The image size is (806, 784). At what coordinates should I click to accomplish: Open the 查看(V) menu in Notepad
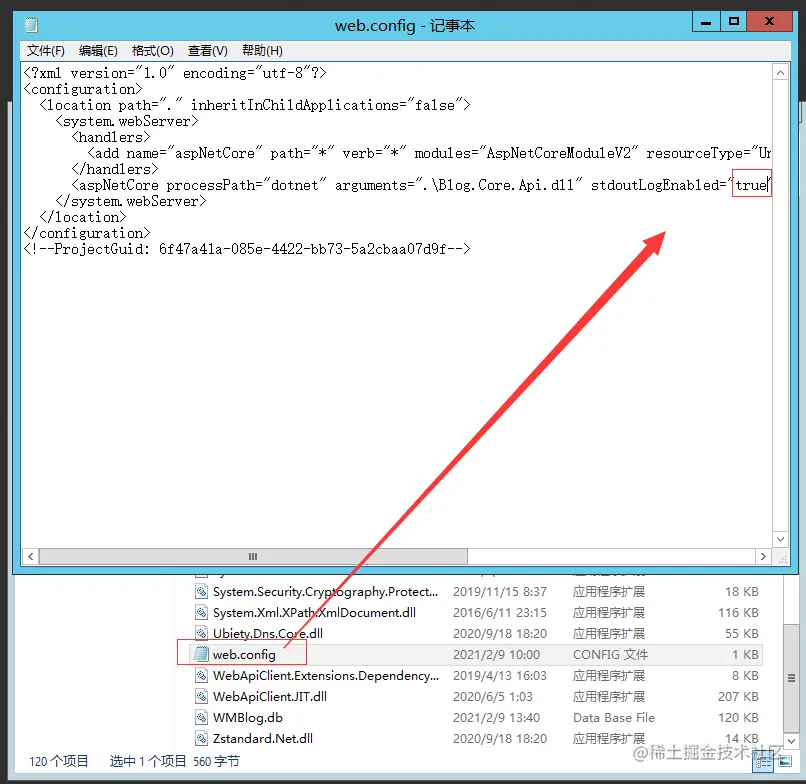[208, 51]
